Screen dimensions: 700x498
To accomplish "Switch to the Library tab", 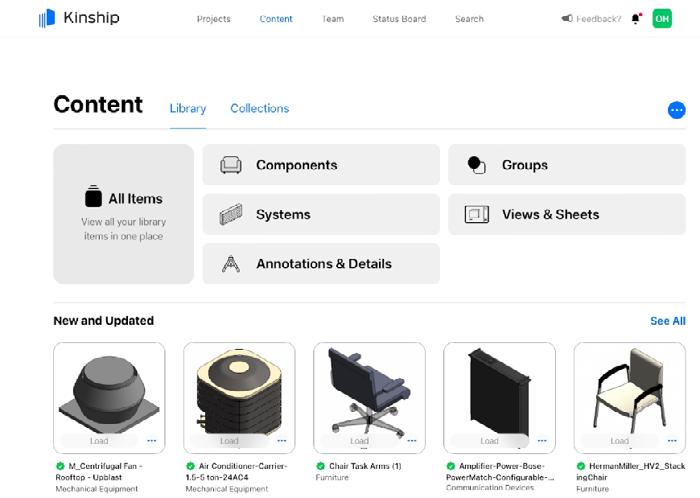I will click(188, 108).
